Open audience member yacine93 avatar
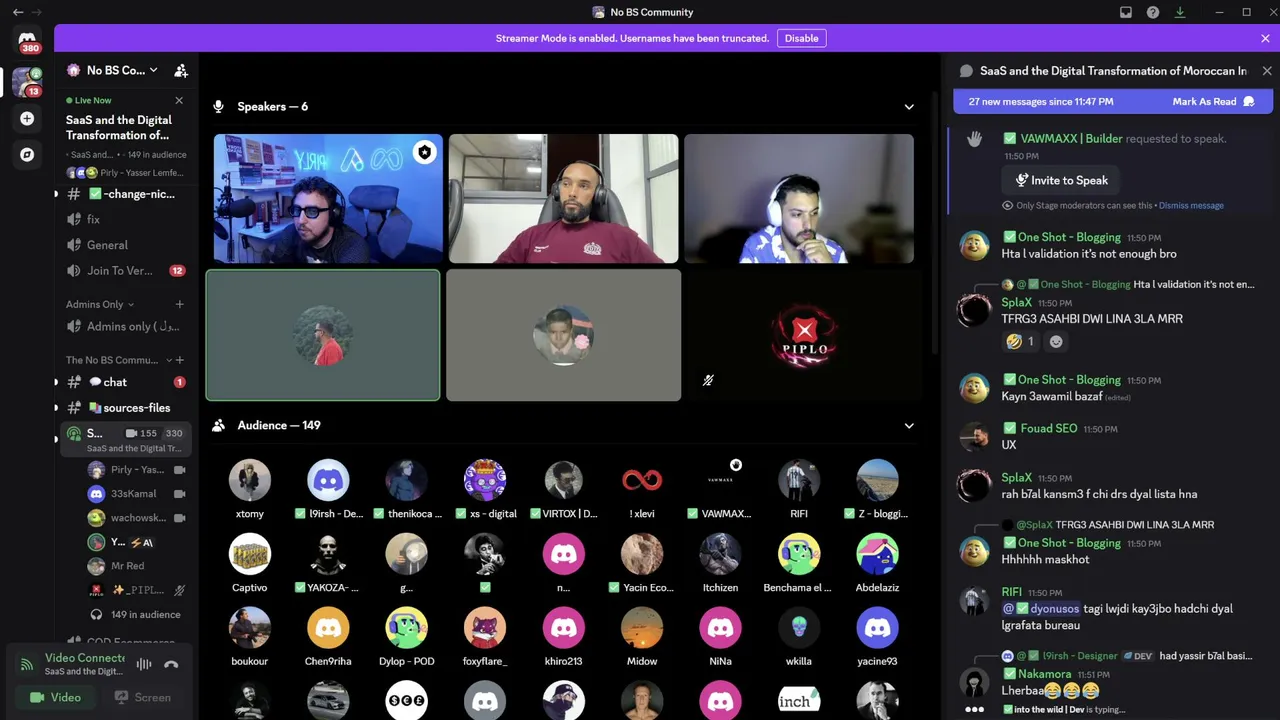1280x720 pixels. point(877,628)
